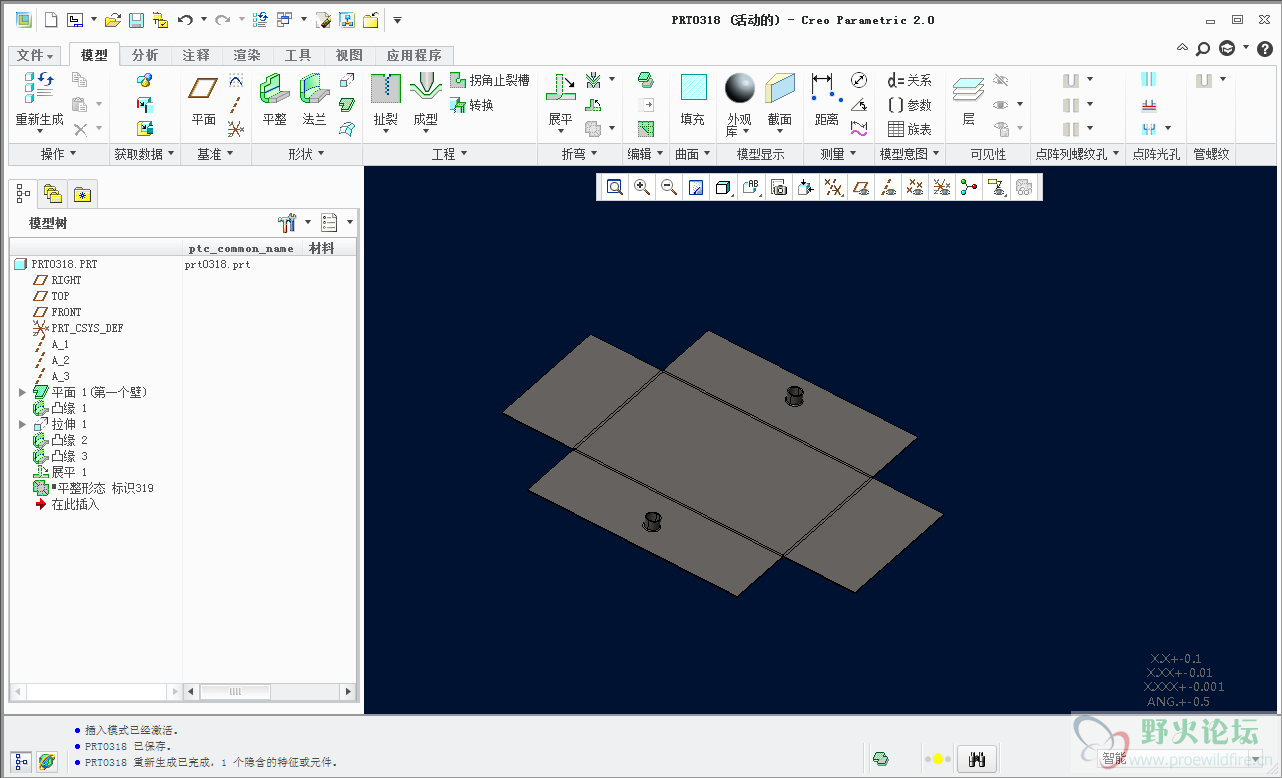Screen dimensions: 1282x778
Task: Expand the 拉伸 1 tree node
Action: point(23,424)
